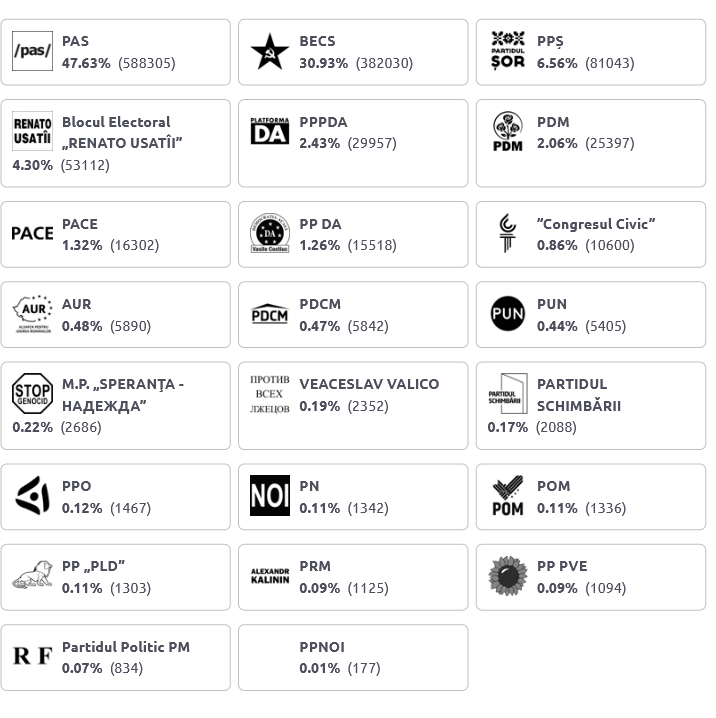The height and width of the screenshot is (718, 716).
Task: Click the AUR map logo
Action: click(33, 314)
